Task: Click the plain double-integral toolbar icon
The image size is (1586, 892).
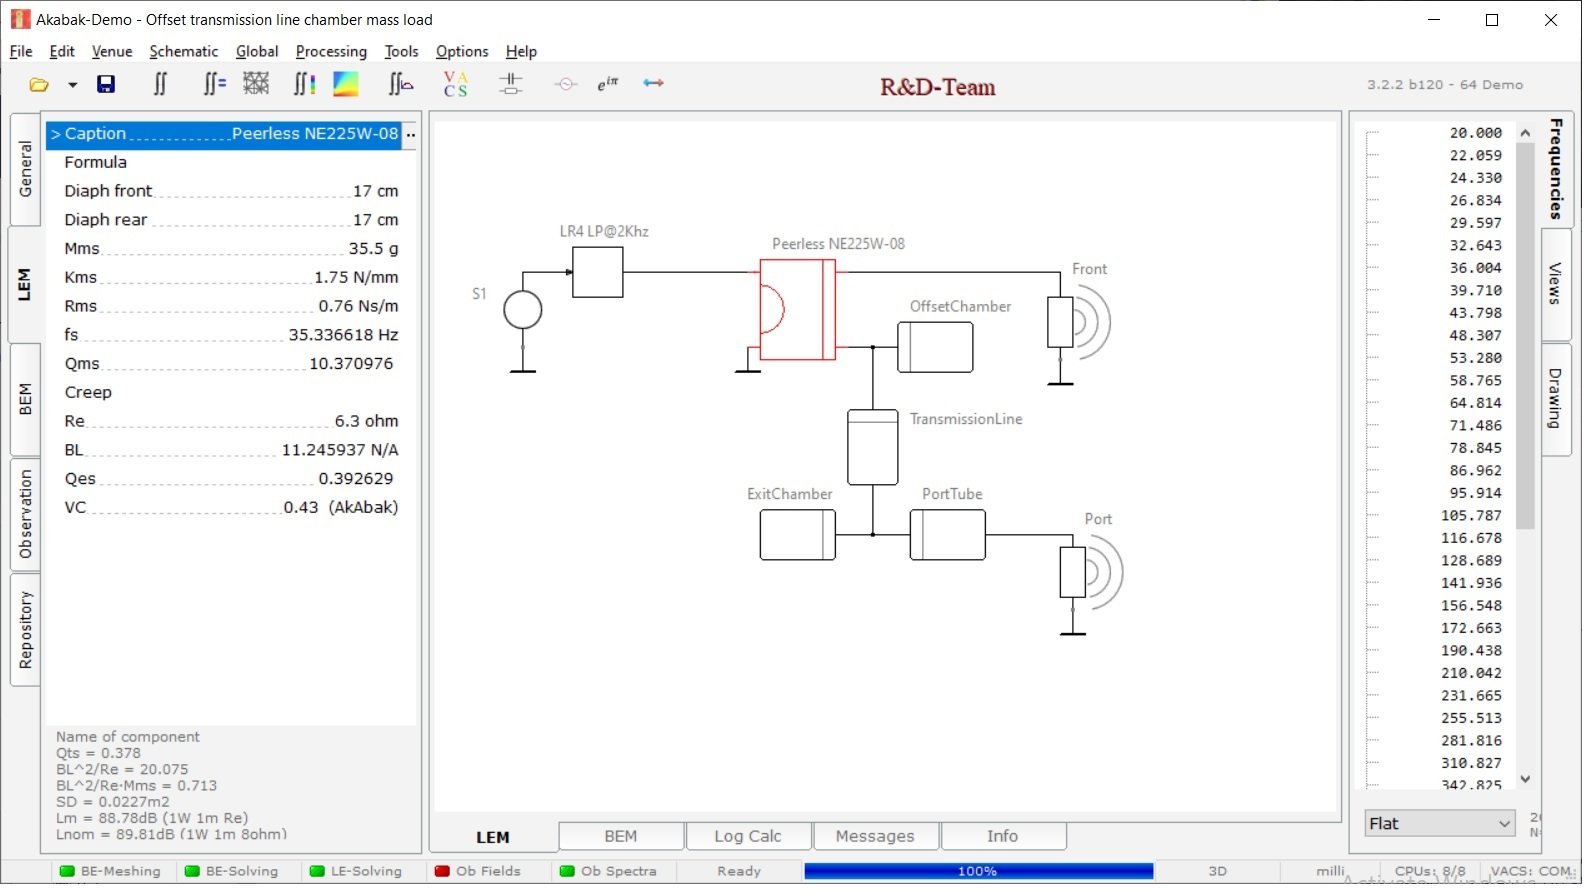Action: click(160, 85)
